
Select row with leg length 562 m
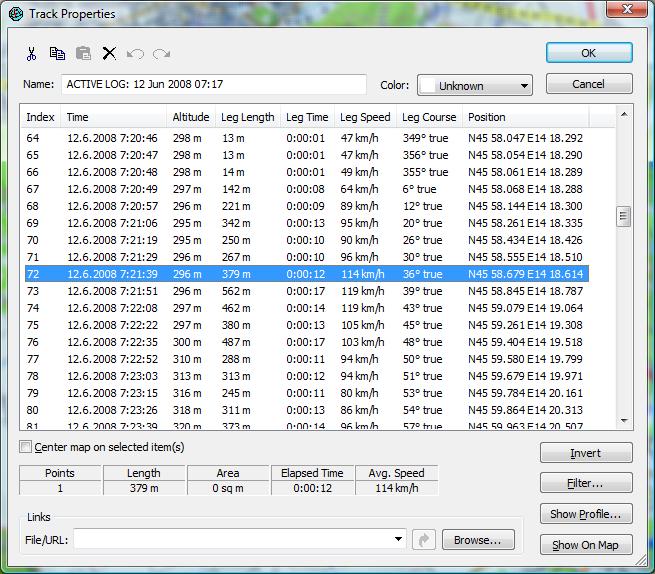307,291
